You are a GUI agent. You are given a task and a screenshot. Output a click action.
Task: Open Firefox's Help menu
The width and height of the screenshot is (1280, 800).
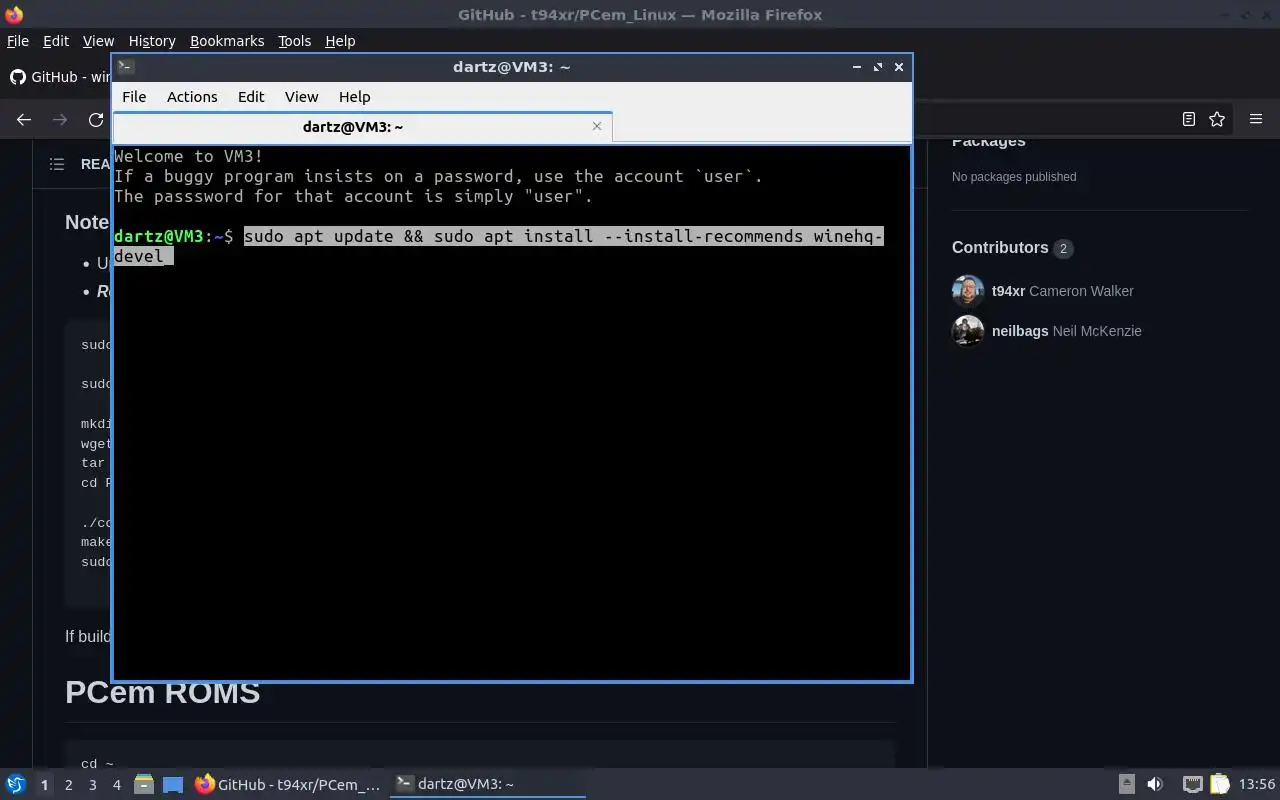click(x=340, y=41)
